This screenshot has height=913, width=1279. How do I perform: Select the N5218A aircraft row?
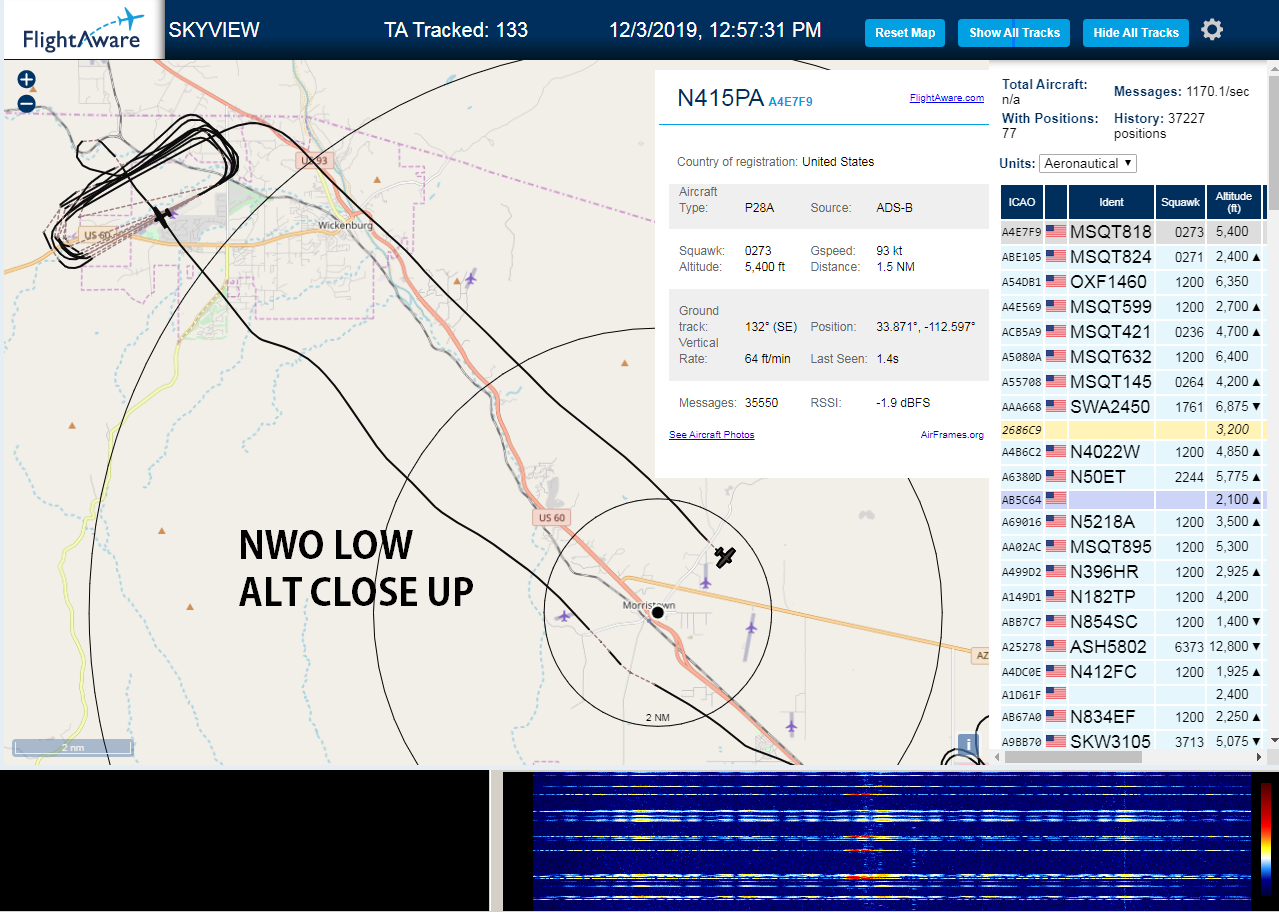pyautogui.click(x=1133, y=522)
